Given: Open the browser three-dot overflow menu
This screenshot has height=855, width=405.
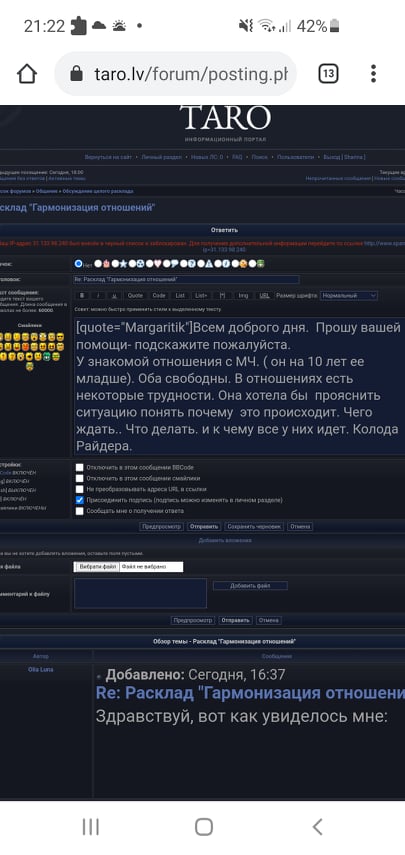Looking at the screenshot, I should (373, 74).
